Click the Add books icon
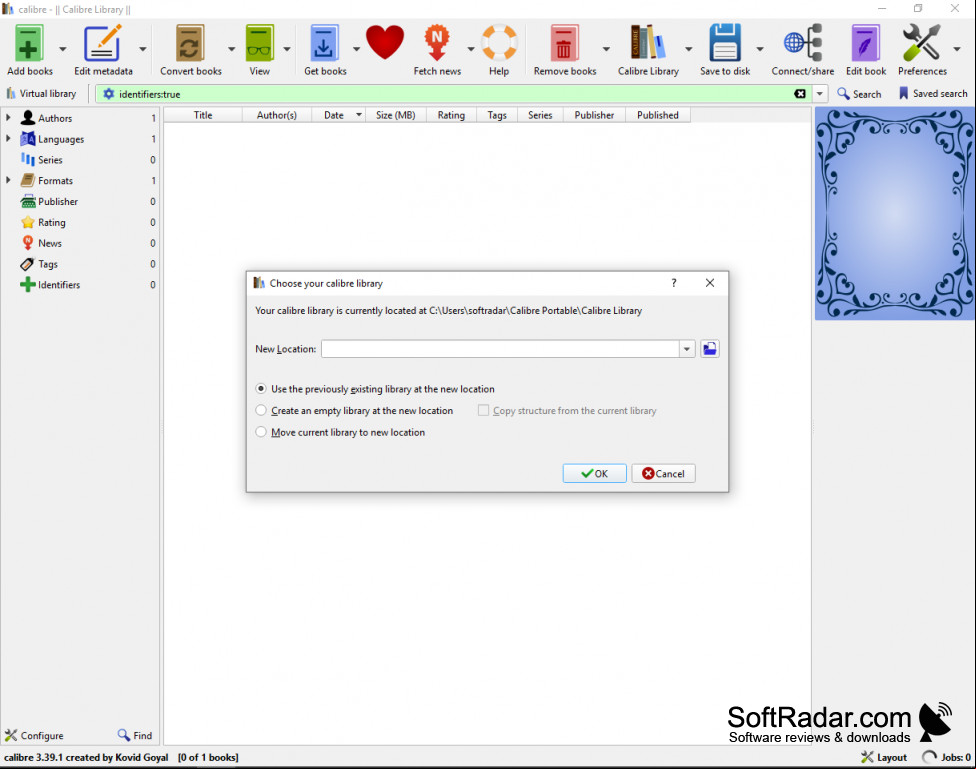Screen dimensions: 976x769 (29, 44)
